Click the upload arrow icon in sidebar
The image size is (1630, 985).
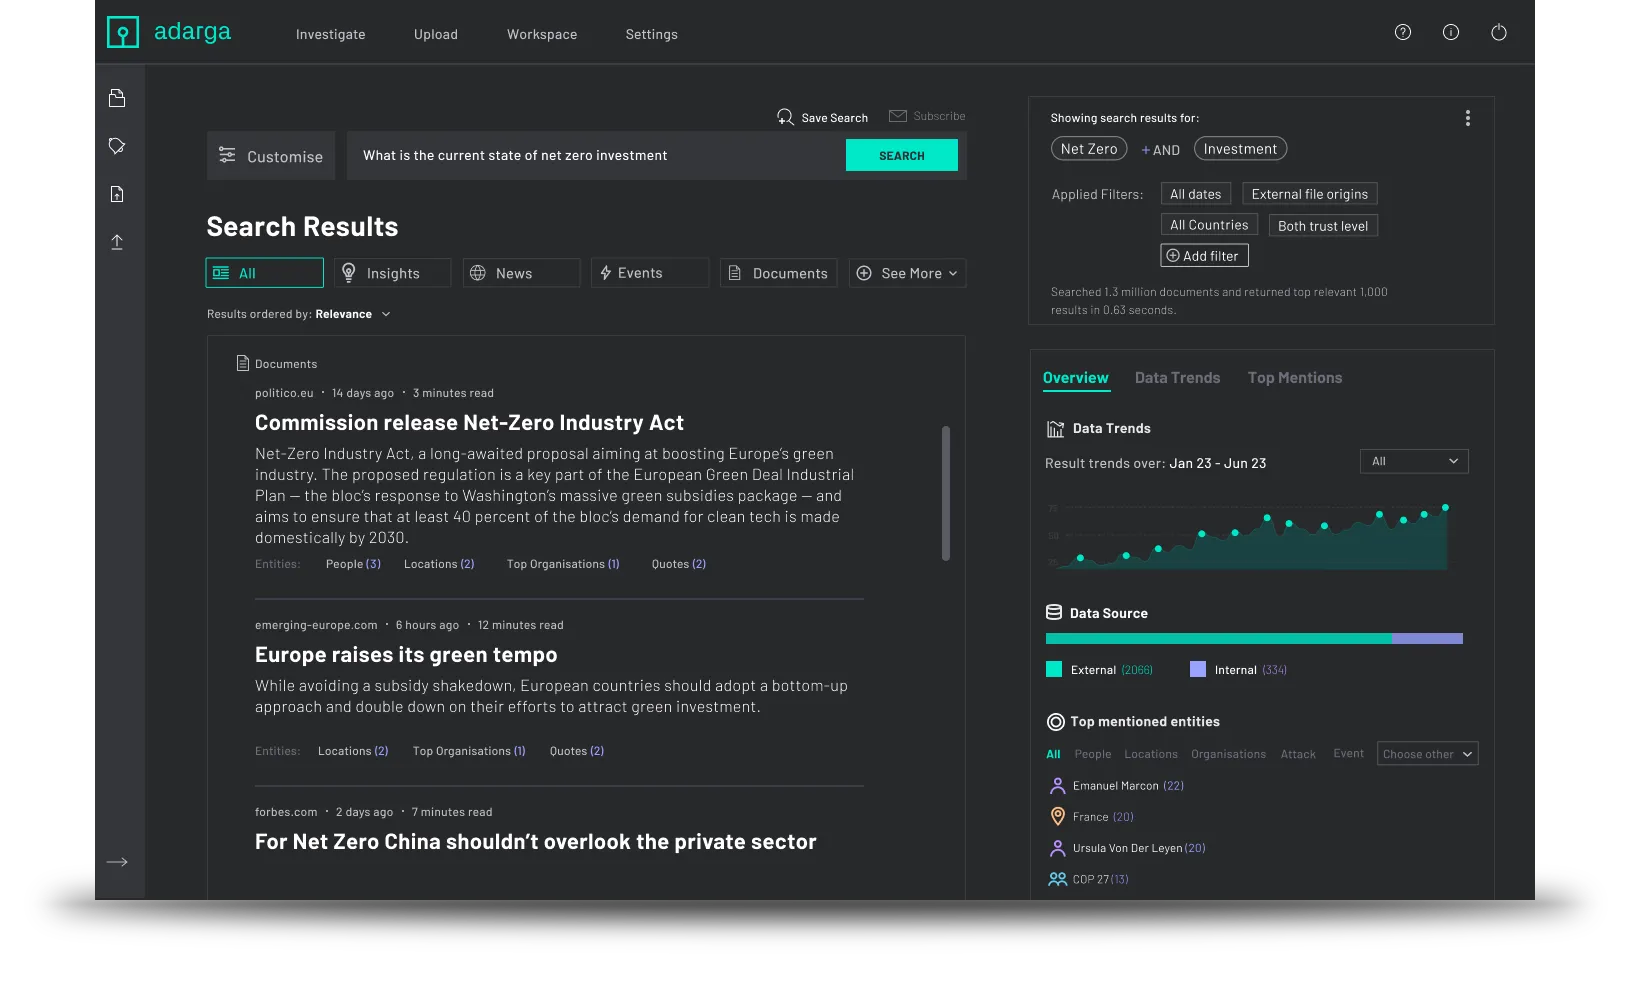pos(117,242)
